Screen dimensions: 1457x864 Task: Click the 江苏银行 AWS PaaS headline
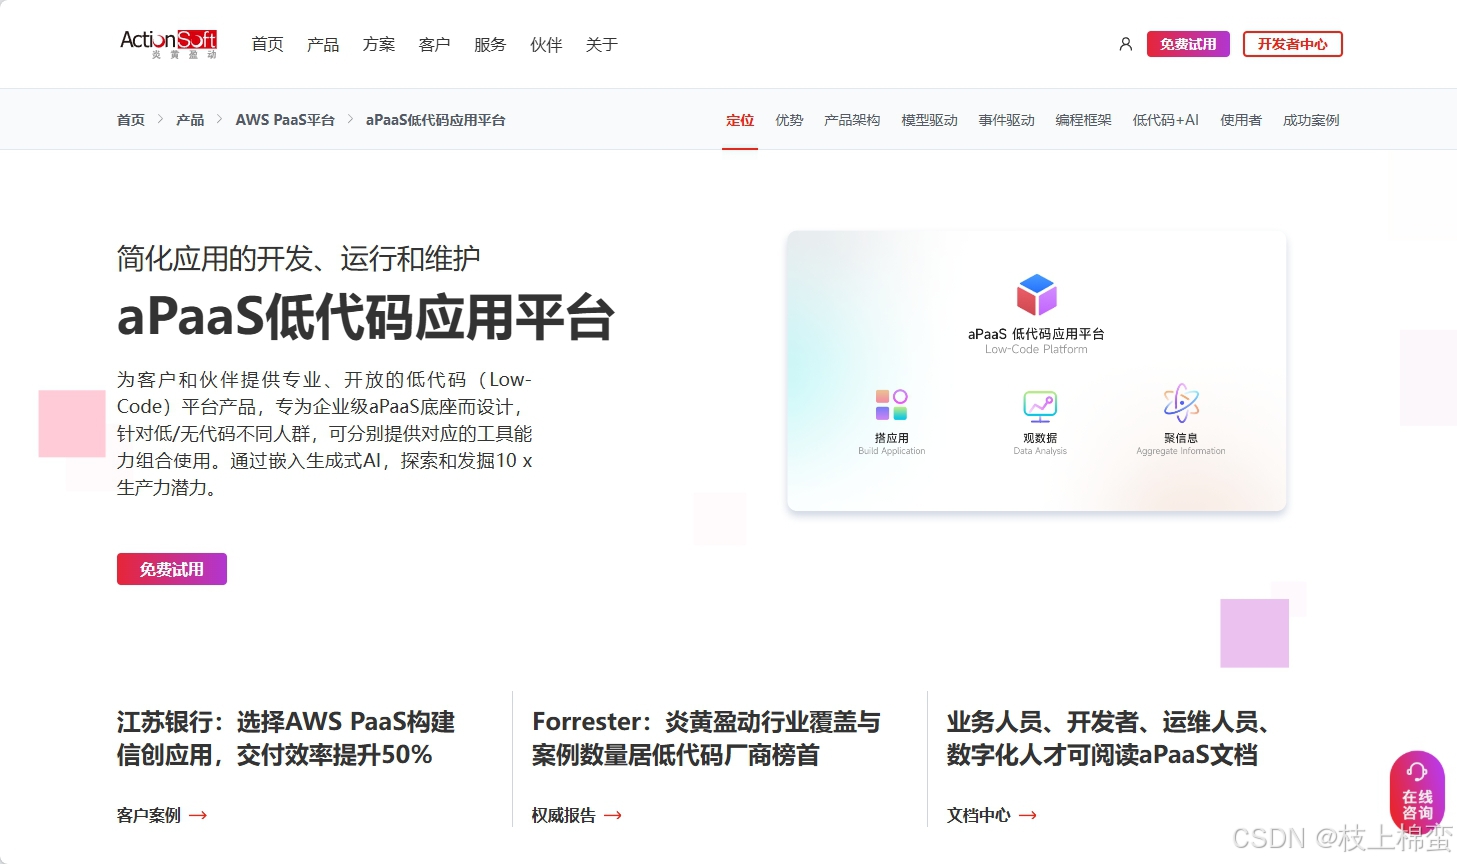pyautogui.click(x=286, y=738)
